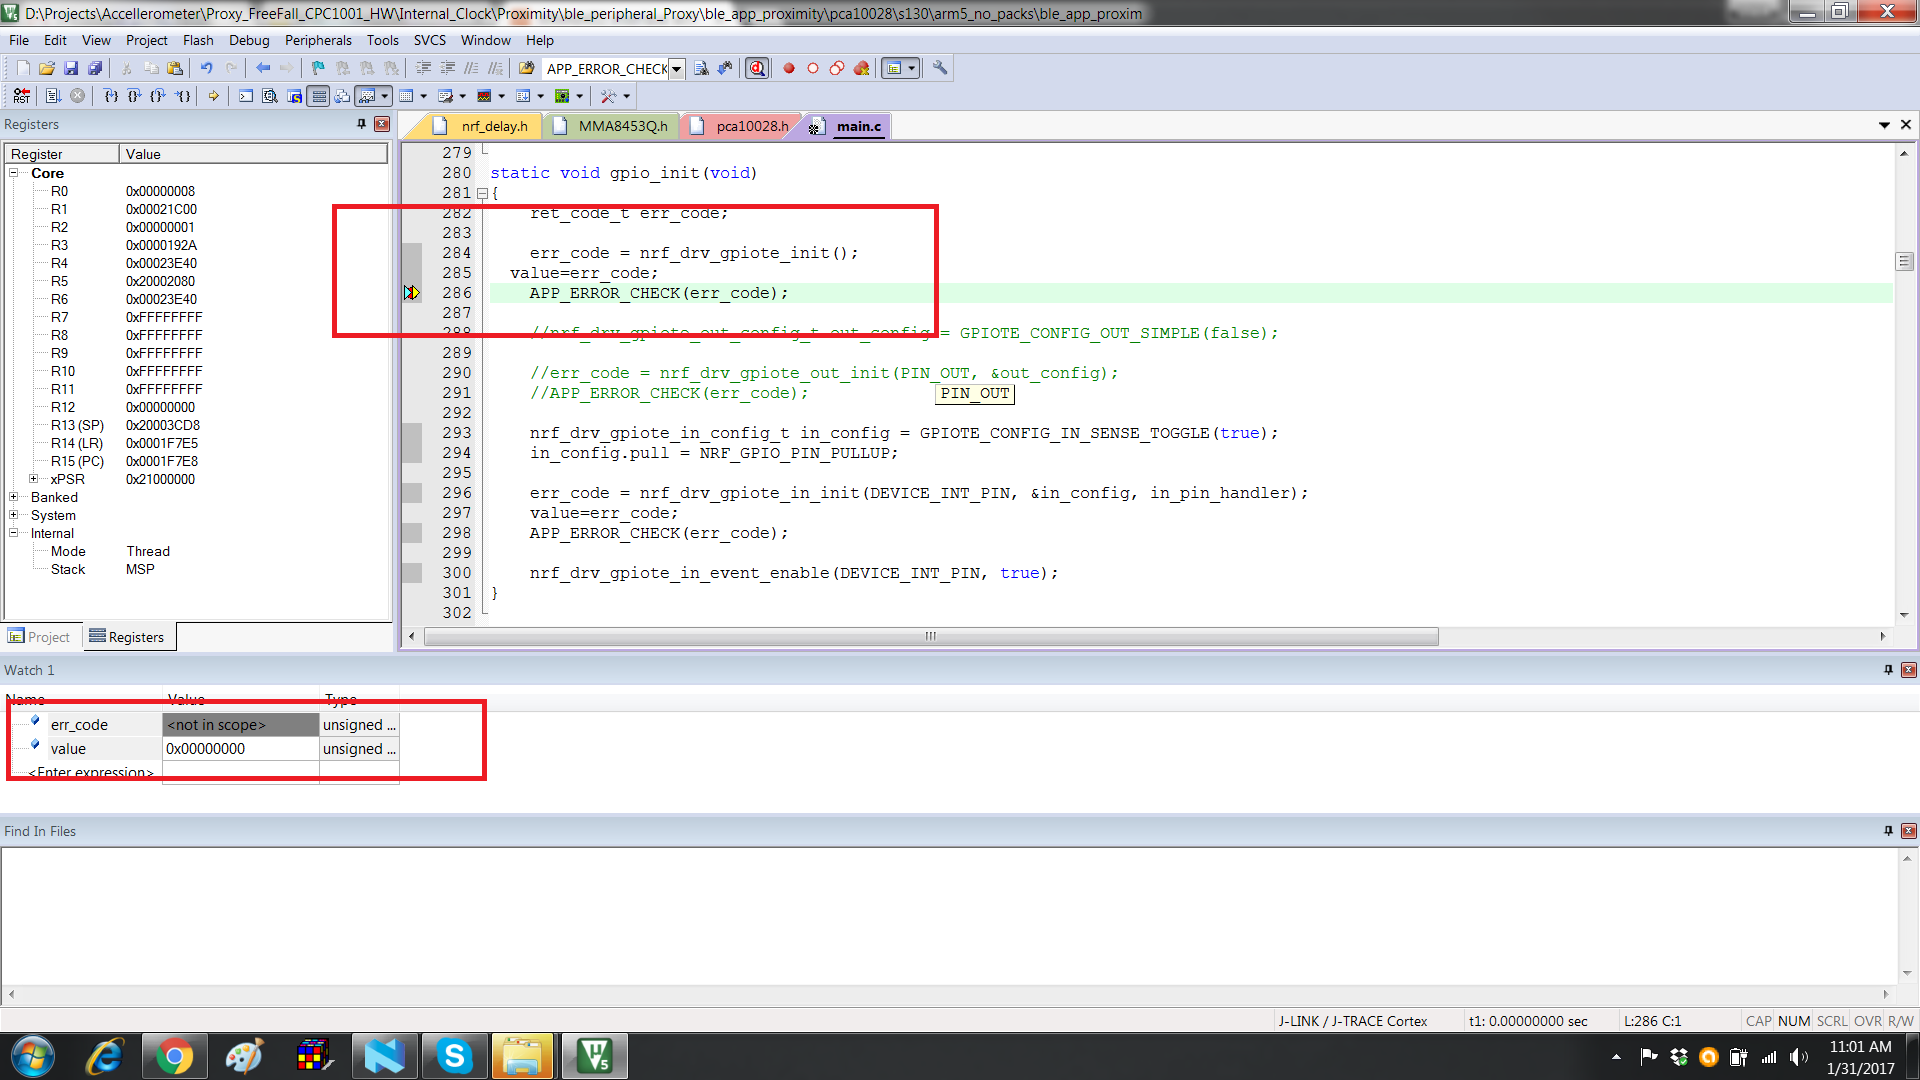
Task: Create a new file from the toolbar
Action: [x=23, y=68]
